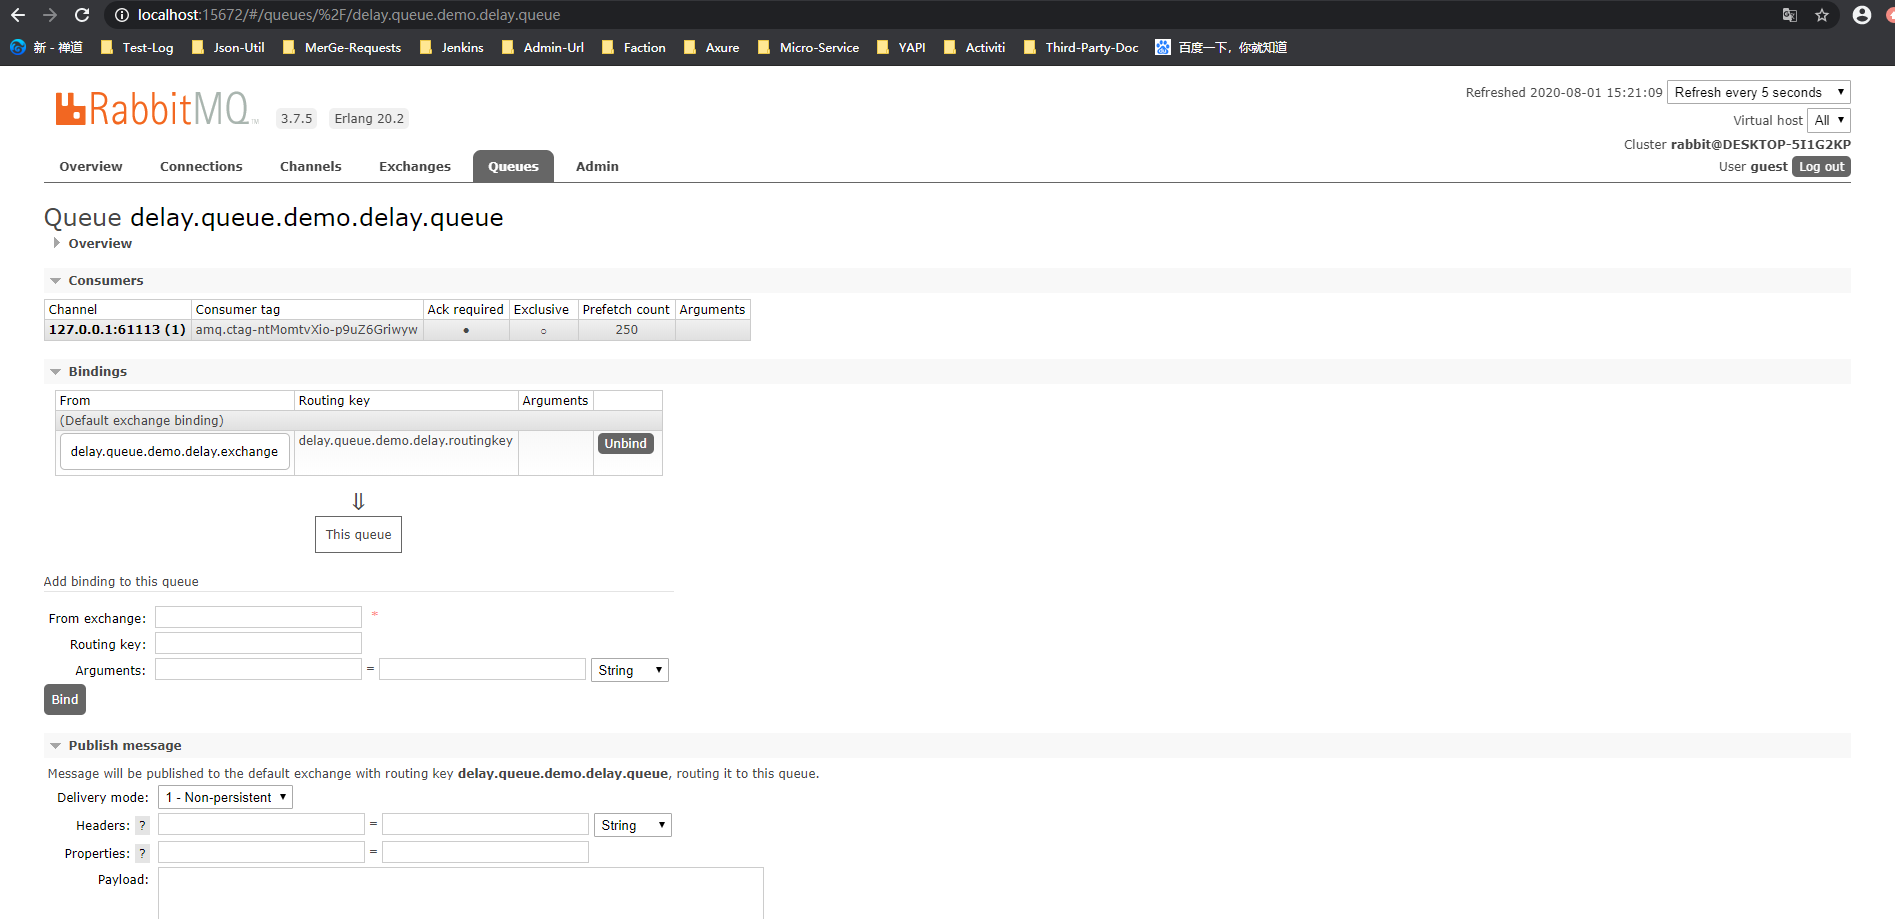Open the Test-Log bookmark folder

pos(137,47)
